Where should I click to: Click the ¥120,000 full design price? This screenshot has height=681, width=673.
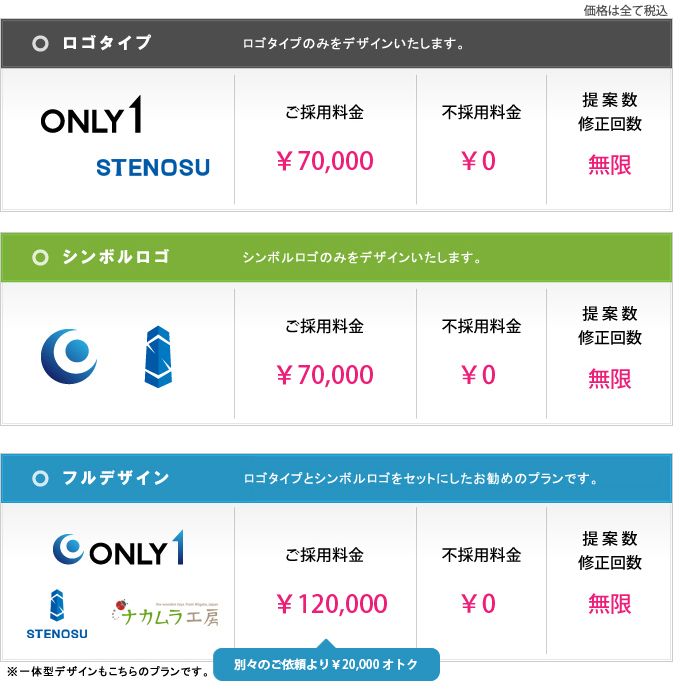point(332,604)
